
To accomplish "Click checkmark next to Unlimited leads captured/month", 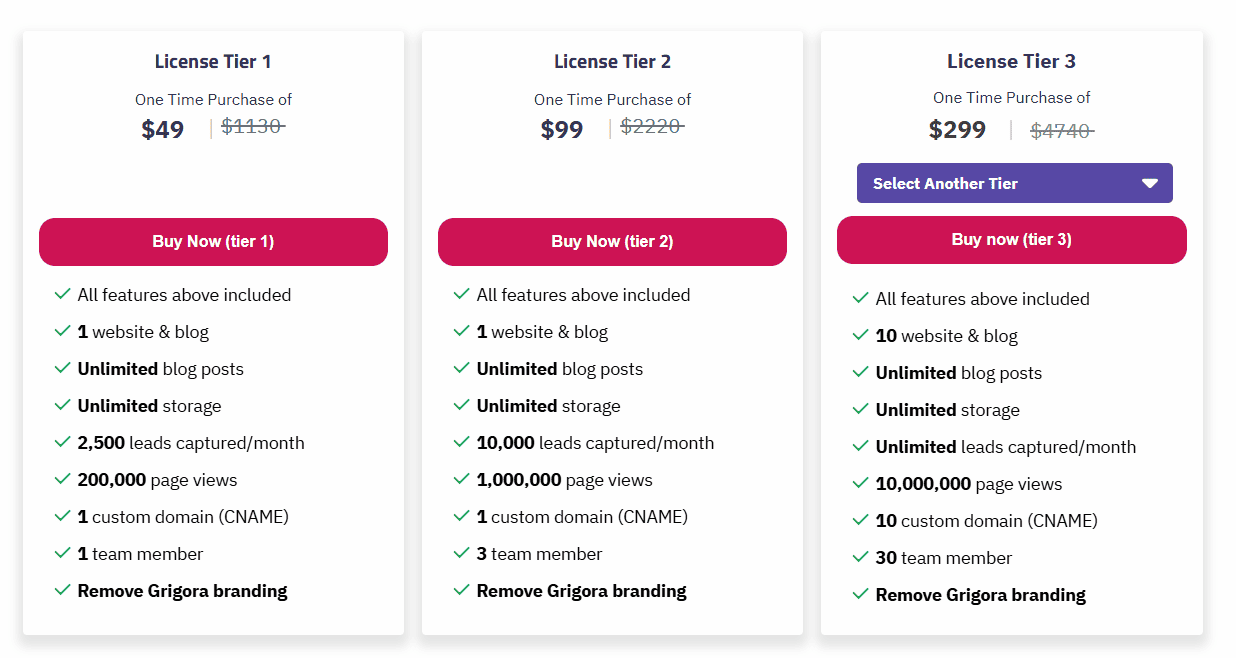I will 861,446.
